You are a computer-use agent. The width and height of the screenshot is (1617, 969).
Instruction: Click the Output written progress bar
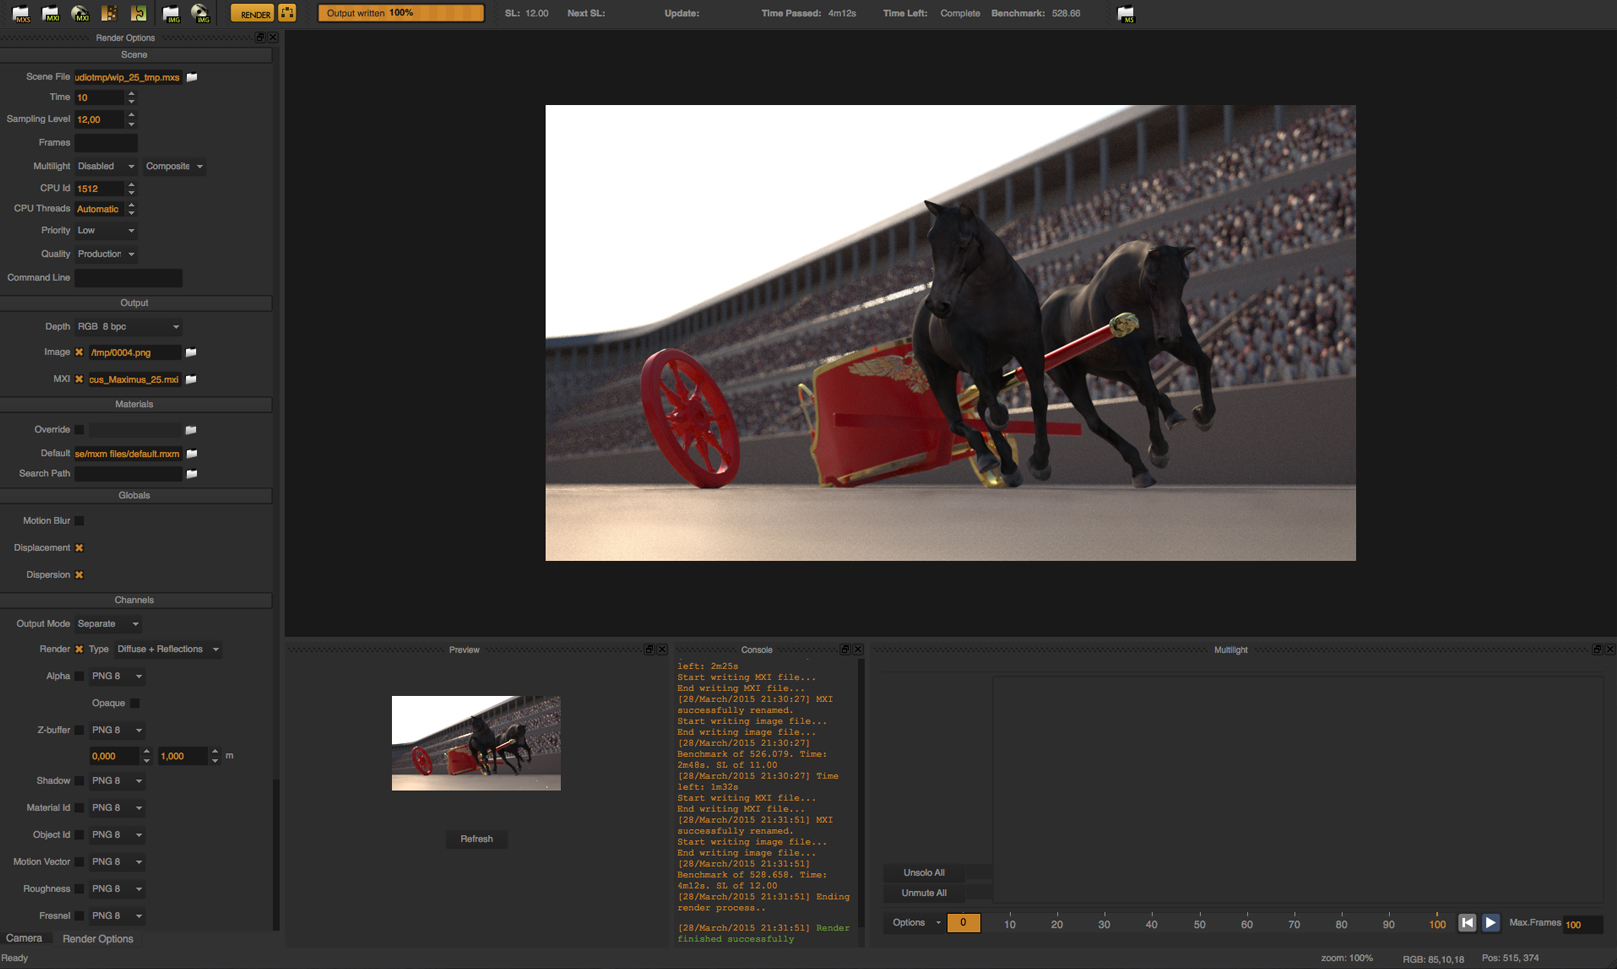[401, 13]
